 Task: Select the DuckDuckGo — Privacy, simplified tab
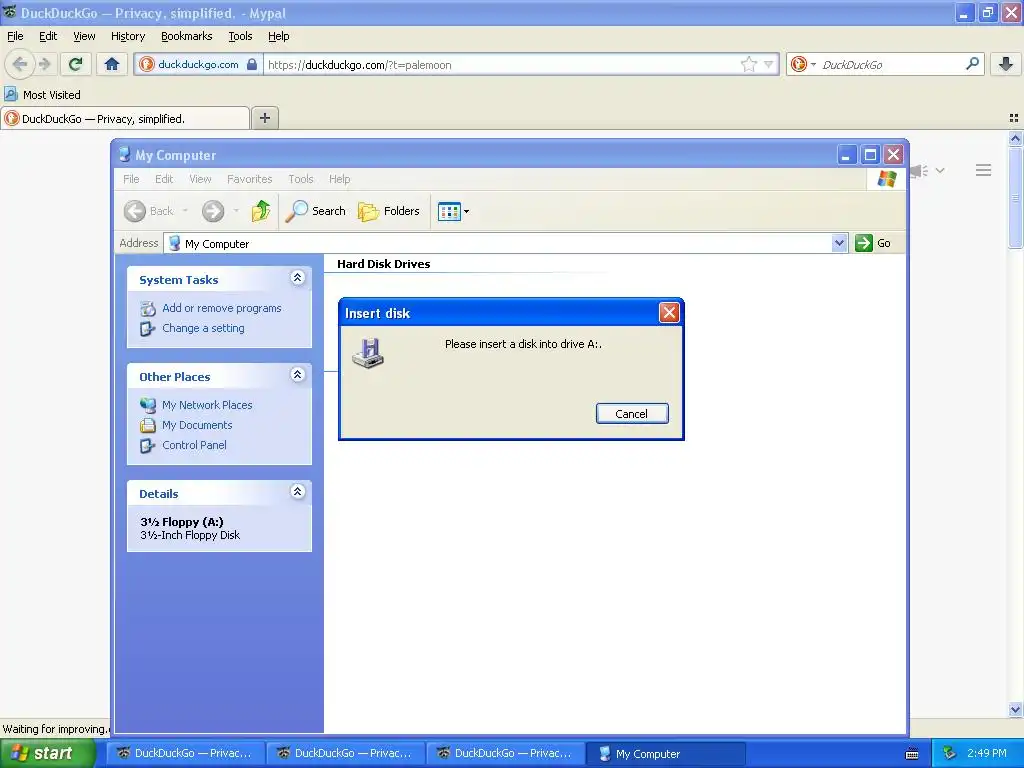(125, 118)
